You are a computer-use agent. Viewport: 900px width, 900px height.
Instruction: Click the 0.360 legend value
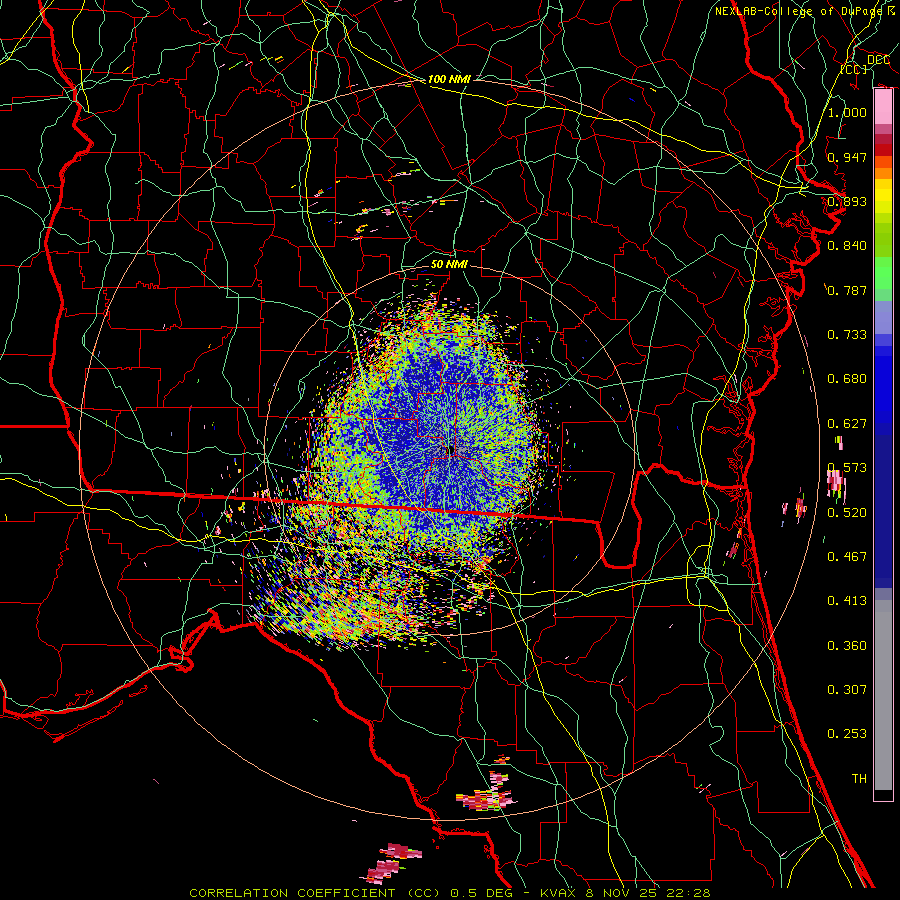click(x=847, y=646)
